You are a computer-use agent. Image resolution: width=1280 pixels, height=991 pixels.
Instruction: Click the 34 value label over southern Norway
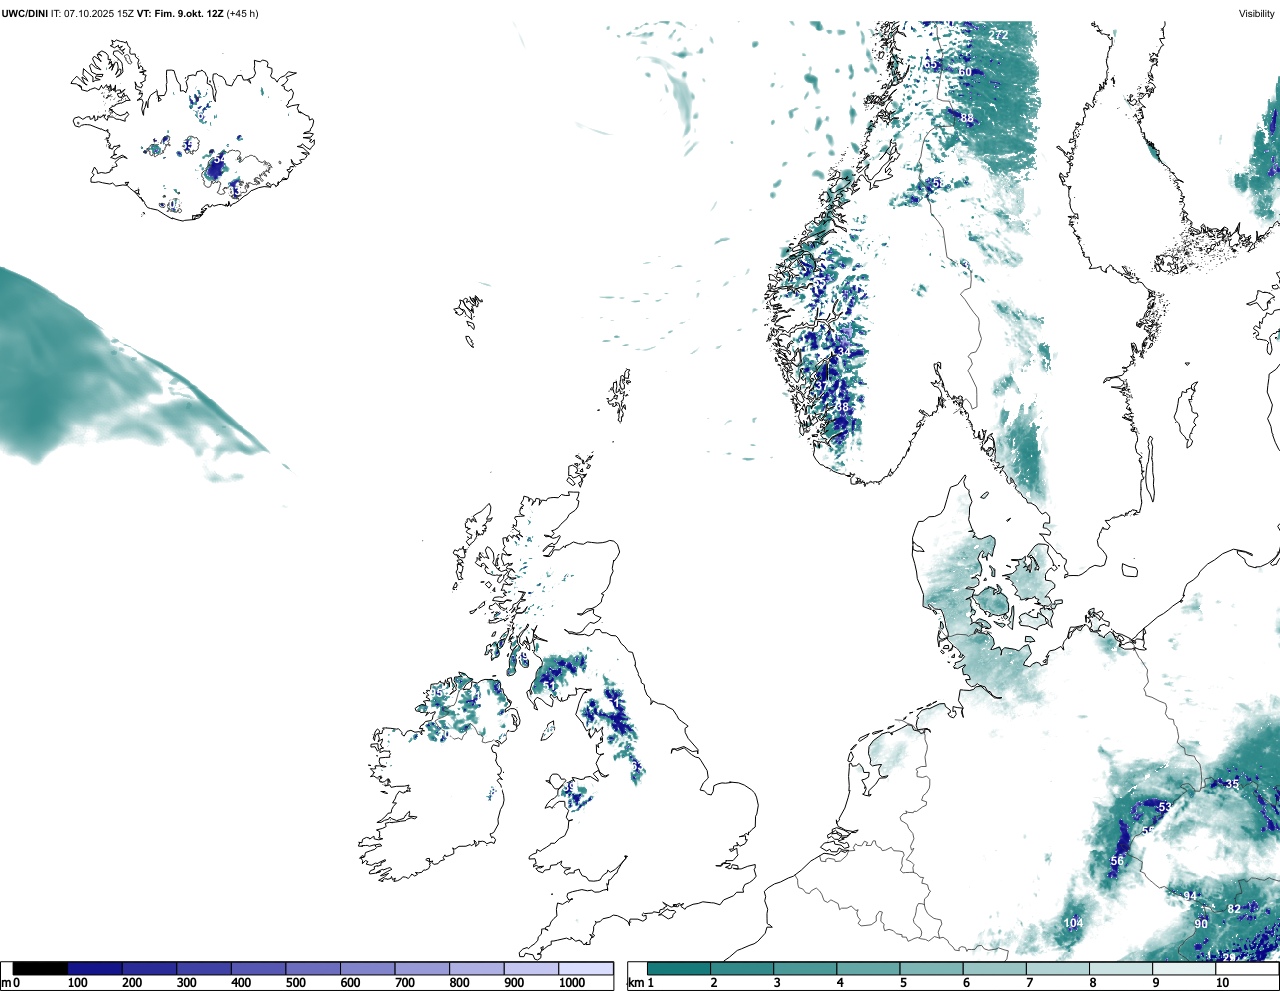[x=842, y=352]
